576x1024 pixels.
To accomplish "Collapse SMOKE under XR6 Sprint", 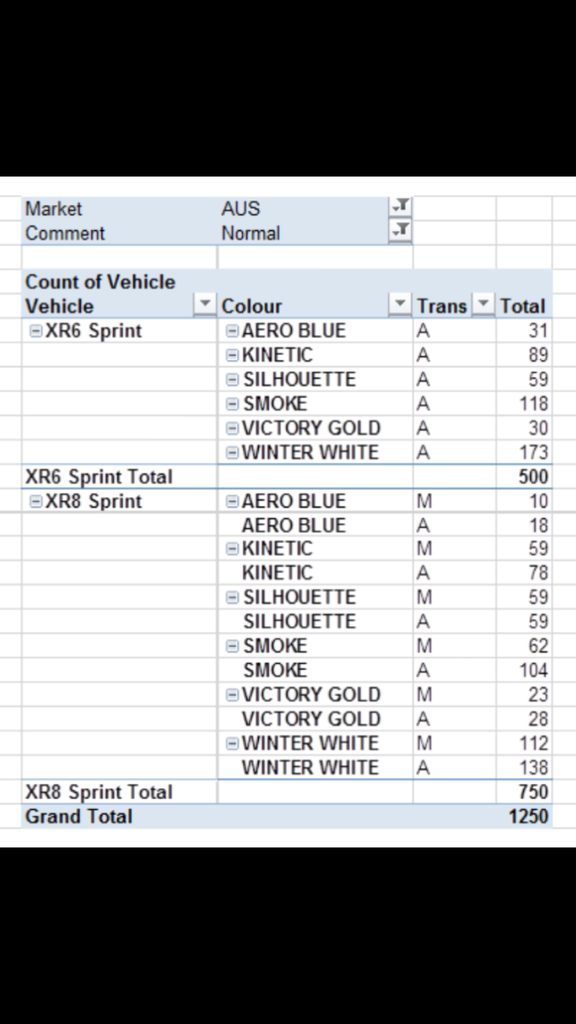I will pyautogui.click(x=232, y=404).
